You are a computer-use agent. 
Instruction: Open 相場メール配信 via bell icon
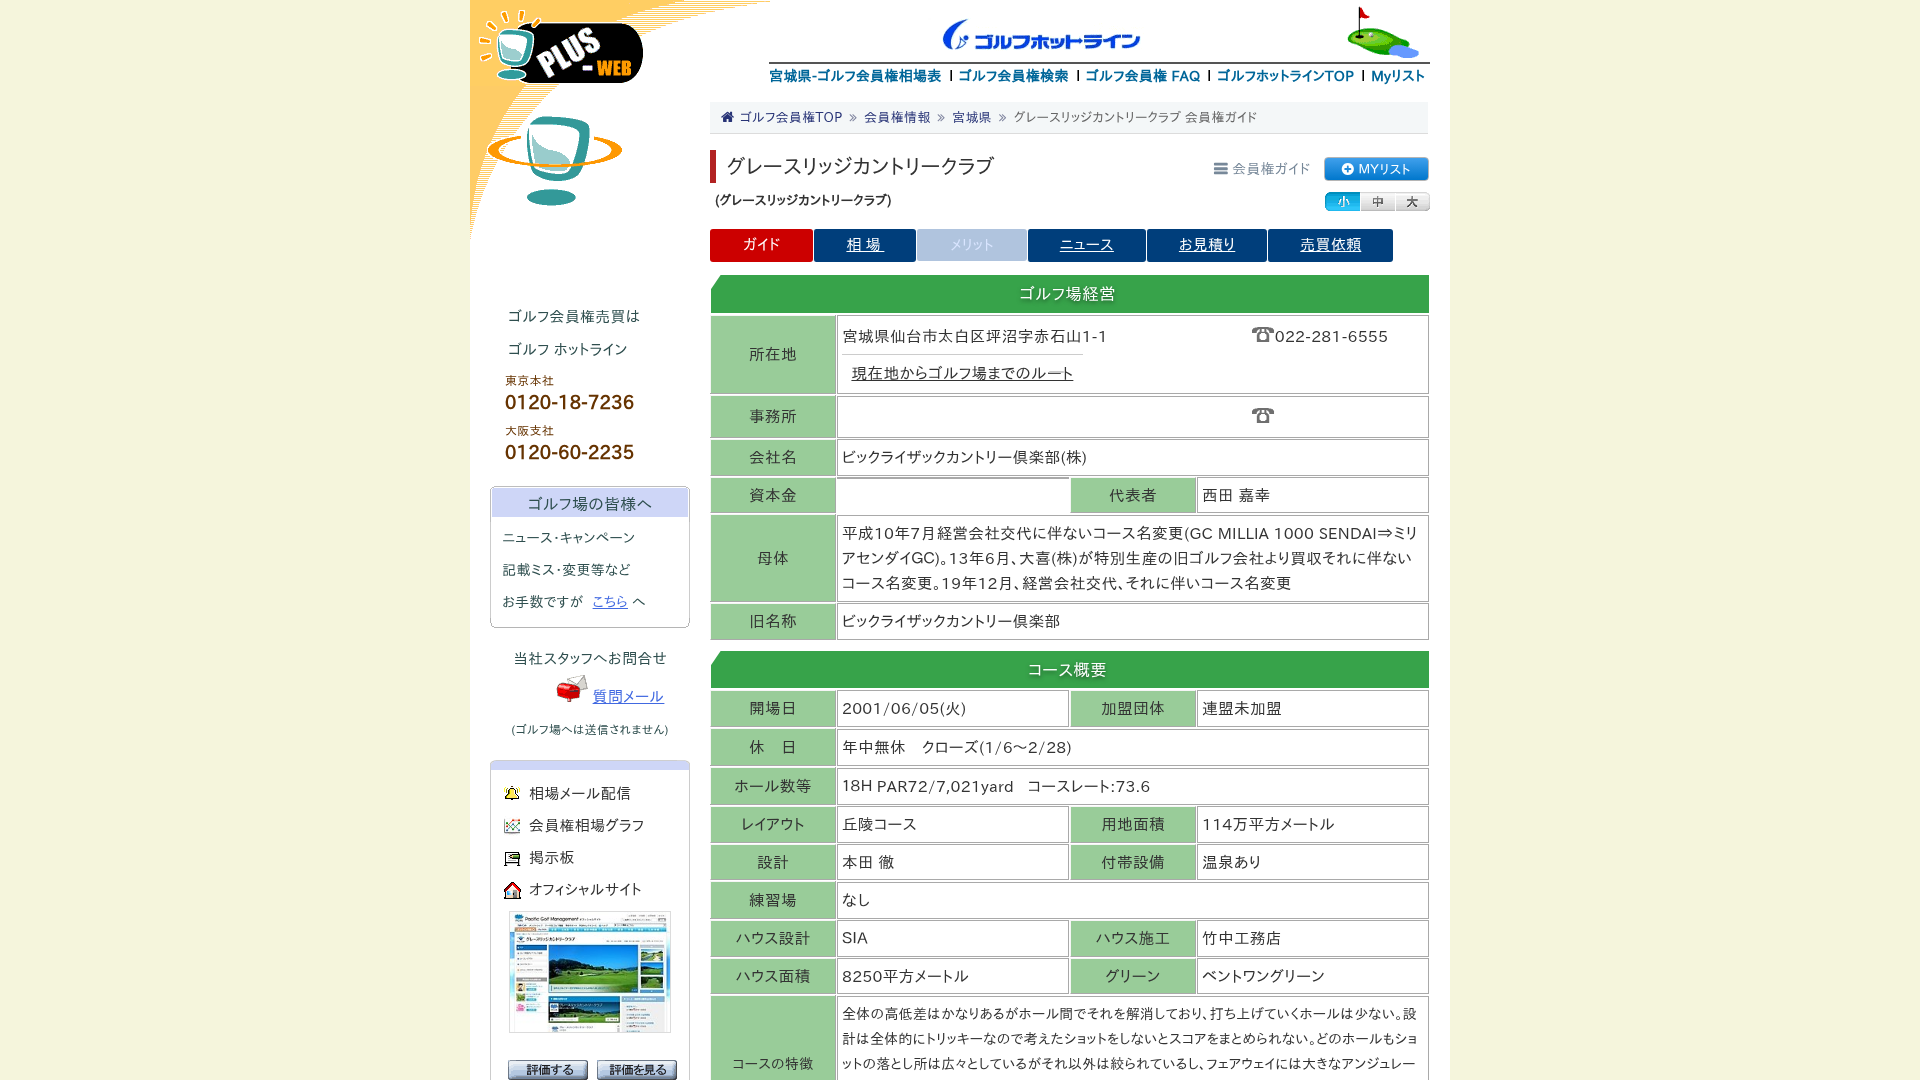point(512,793)
